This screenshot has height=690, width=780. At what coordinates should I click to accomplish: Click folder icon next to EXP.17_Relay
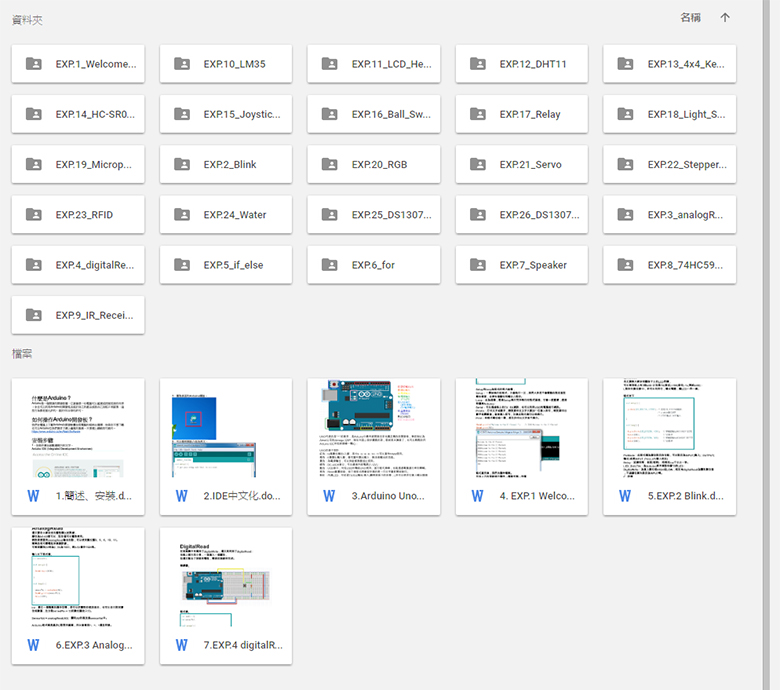click(478, 114)
